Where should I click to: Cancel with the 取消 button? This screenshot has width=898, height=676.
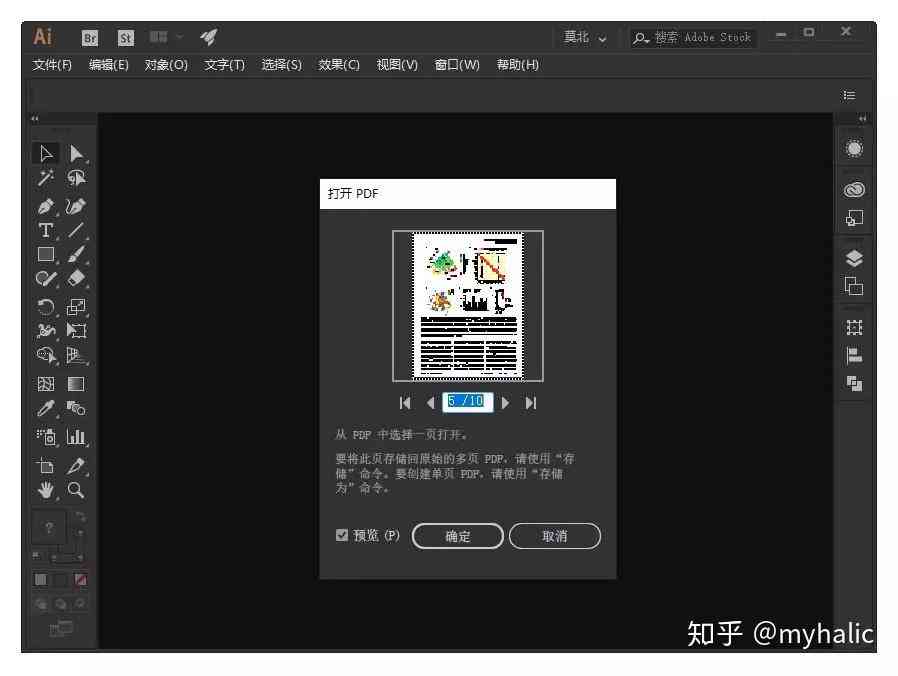coord(554,536)
